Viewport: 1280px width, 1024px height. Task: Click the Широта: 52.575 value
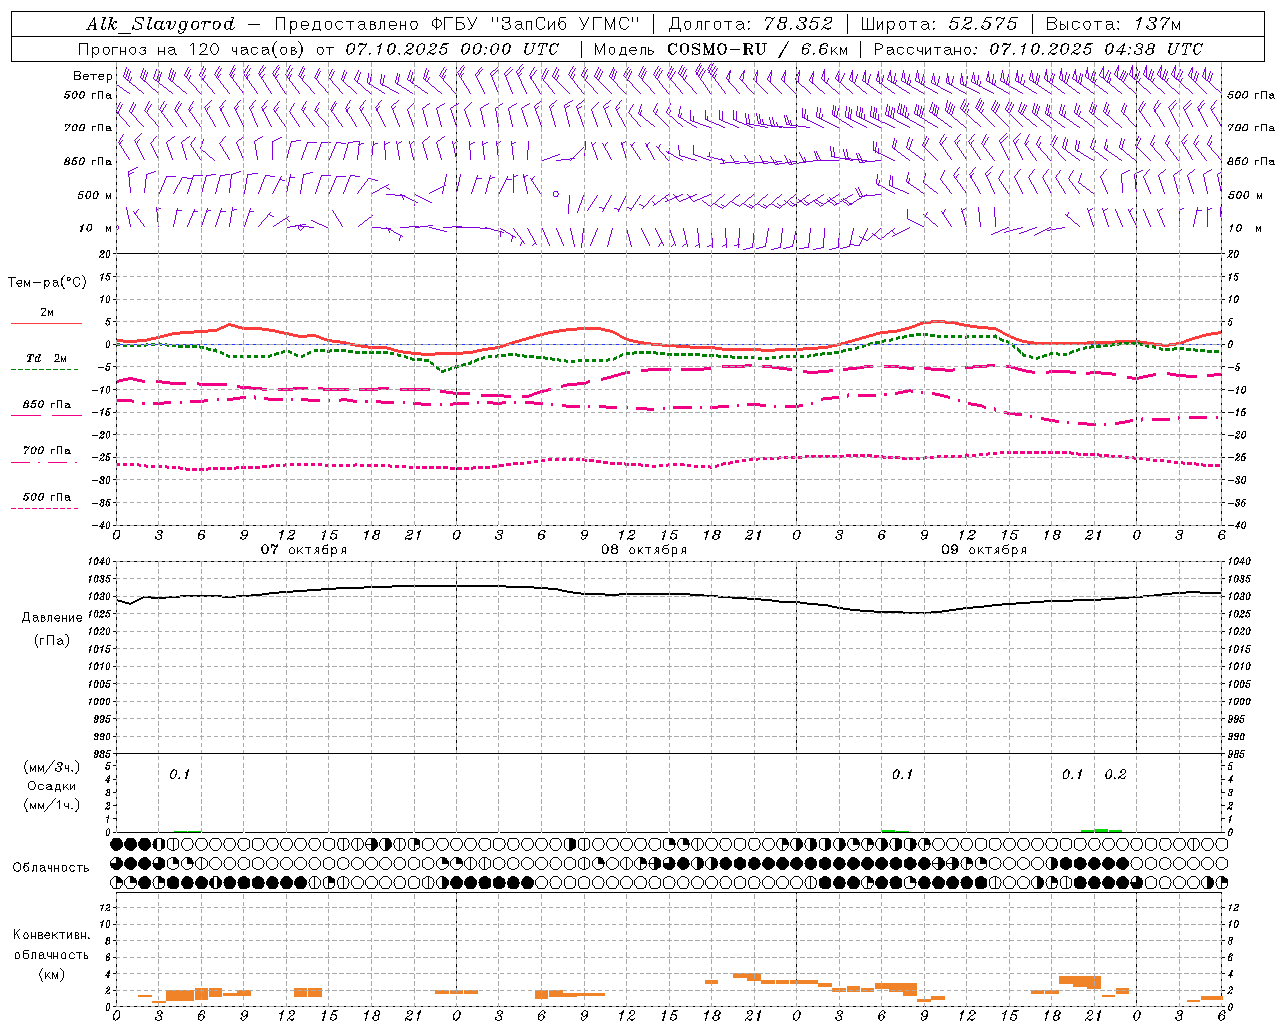[x=939, y=24]
